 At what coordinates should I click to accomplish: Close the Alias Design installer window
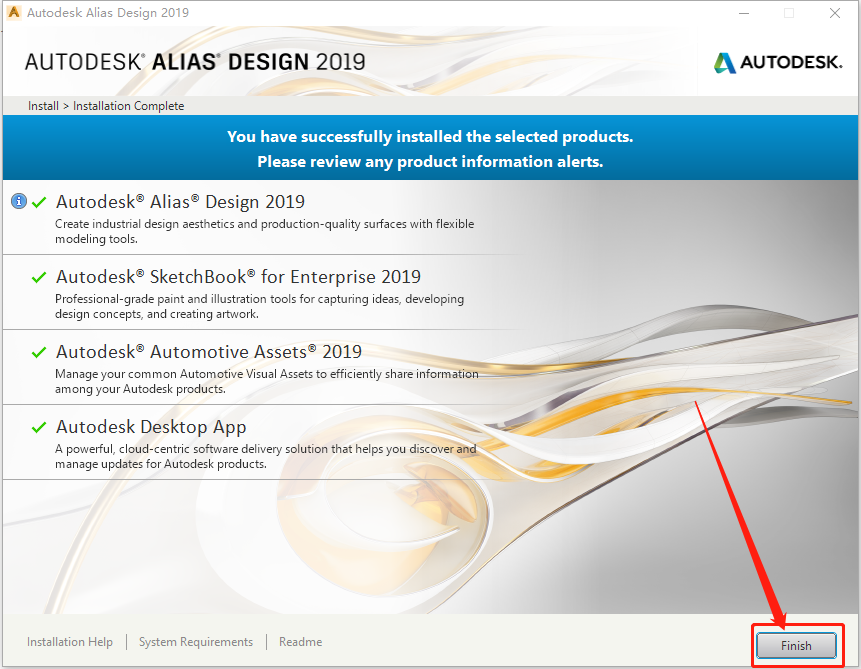click(835, 13)
